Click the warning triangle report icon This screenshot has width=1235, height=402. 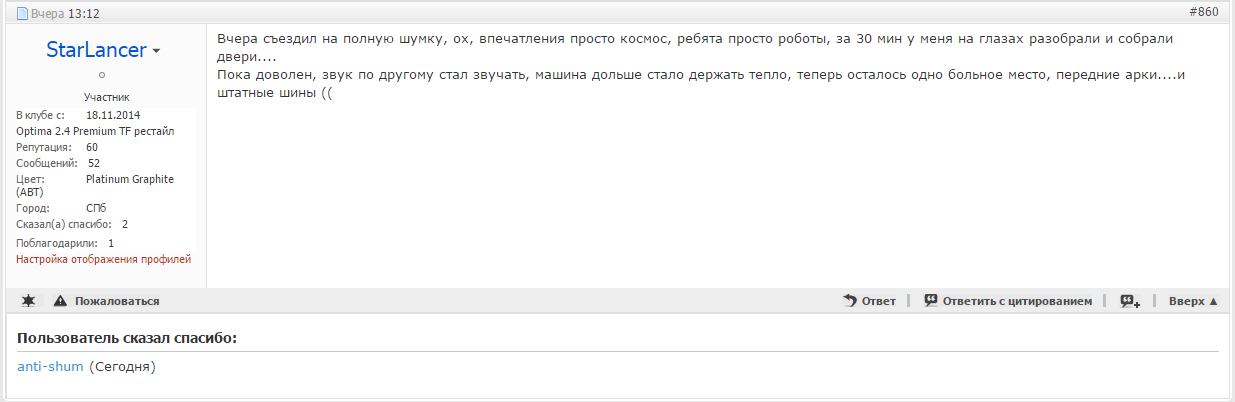click(60, 301)
